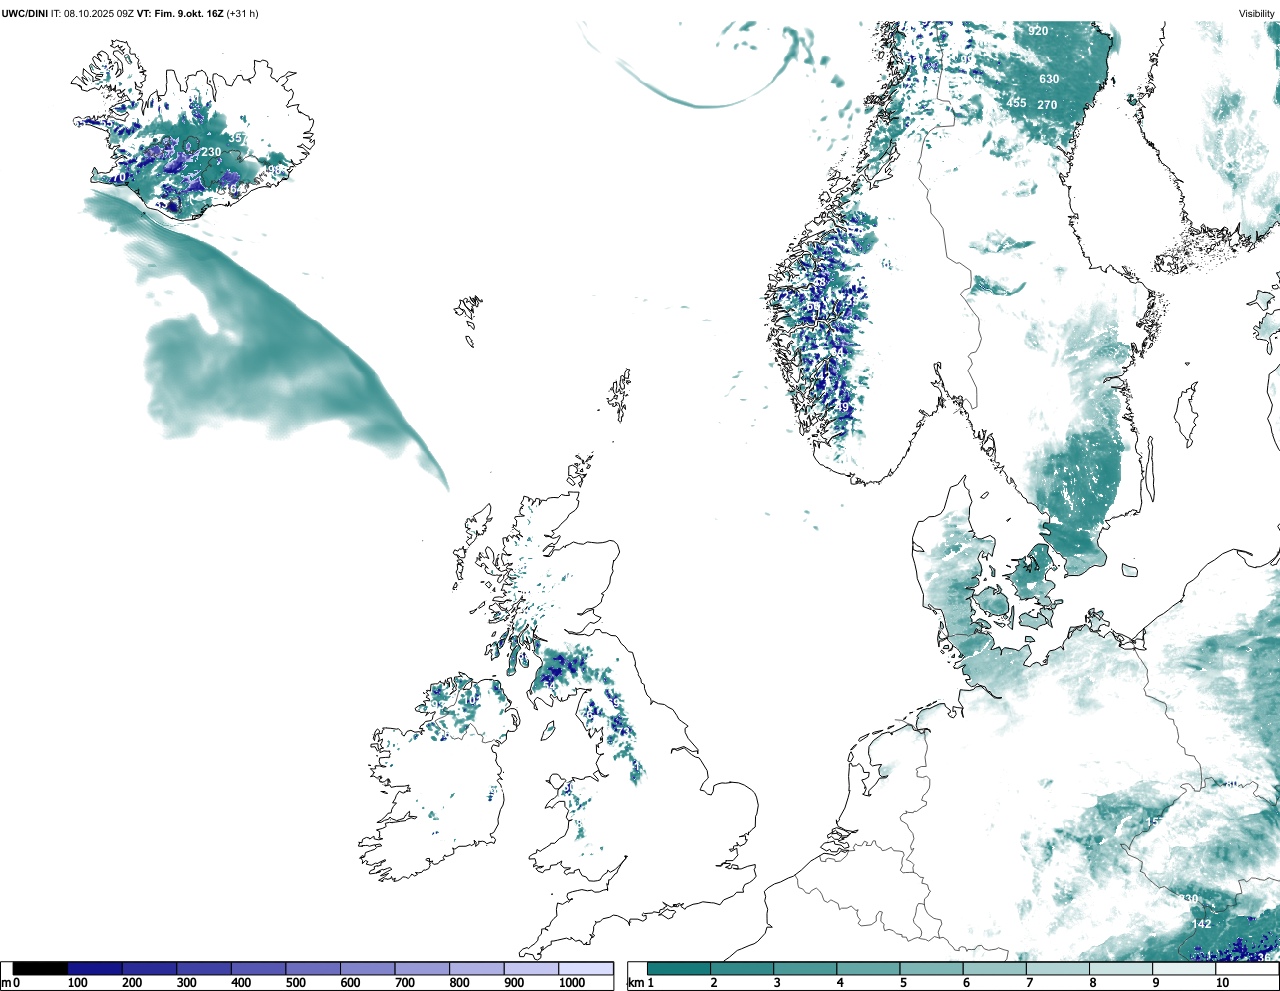Click the 1000 tick label on meter scale
This screenshot has height=991, width=1280.
pos(572,983)
